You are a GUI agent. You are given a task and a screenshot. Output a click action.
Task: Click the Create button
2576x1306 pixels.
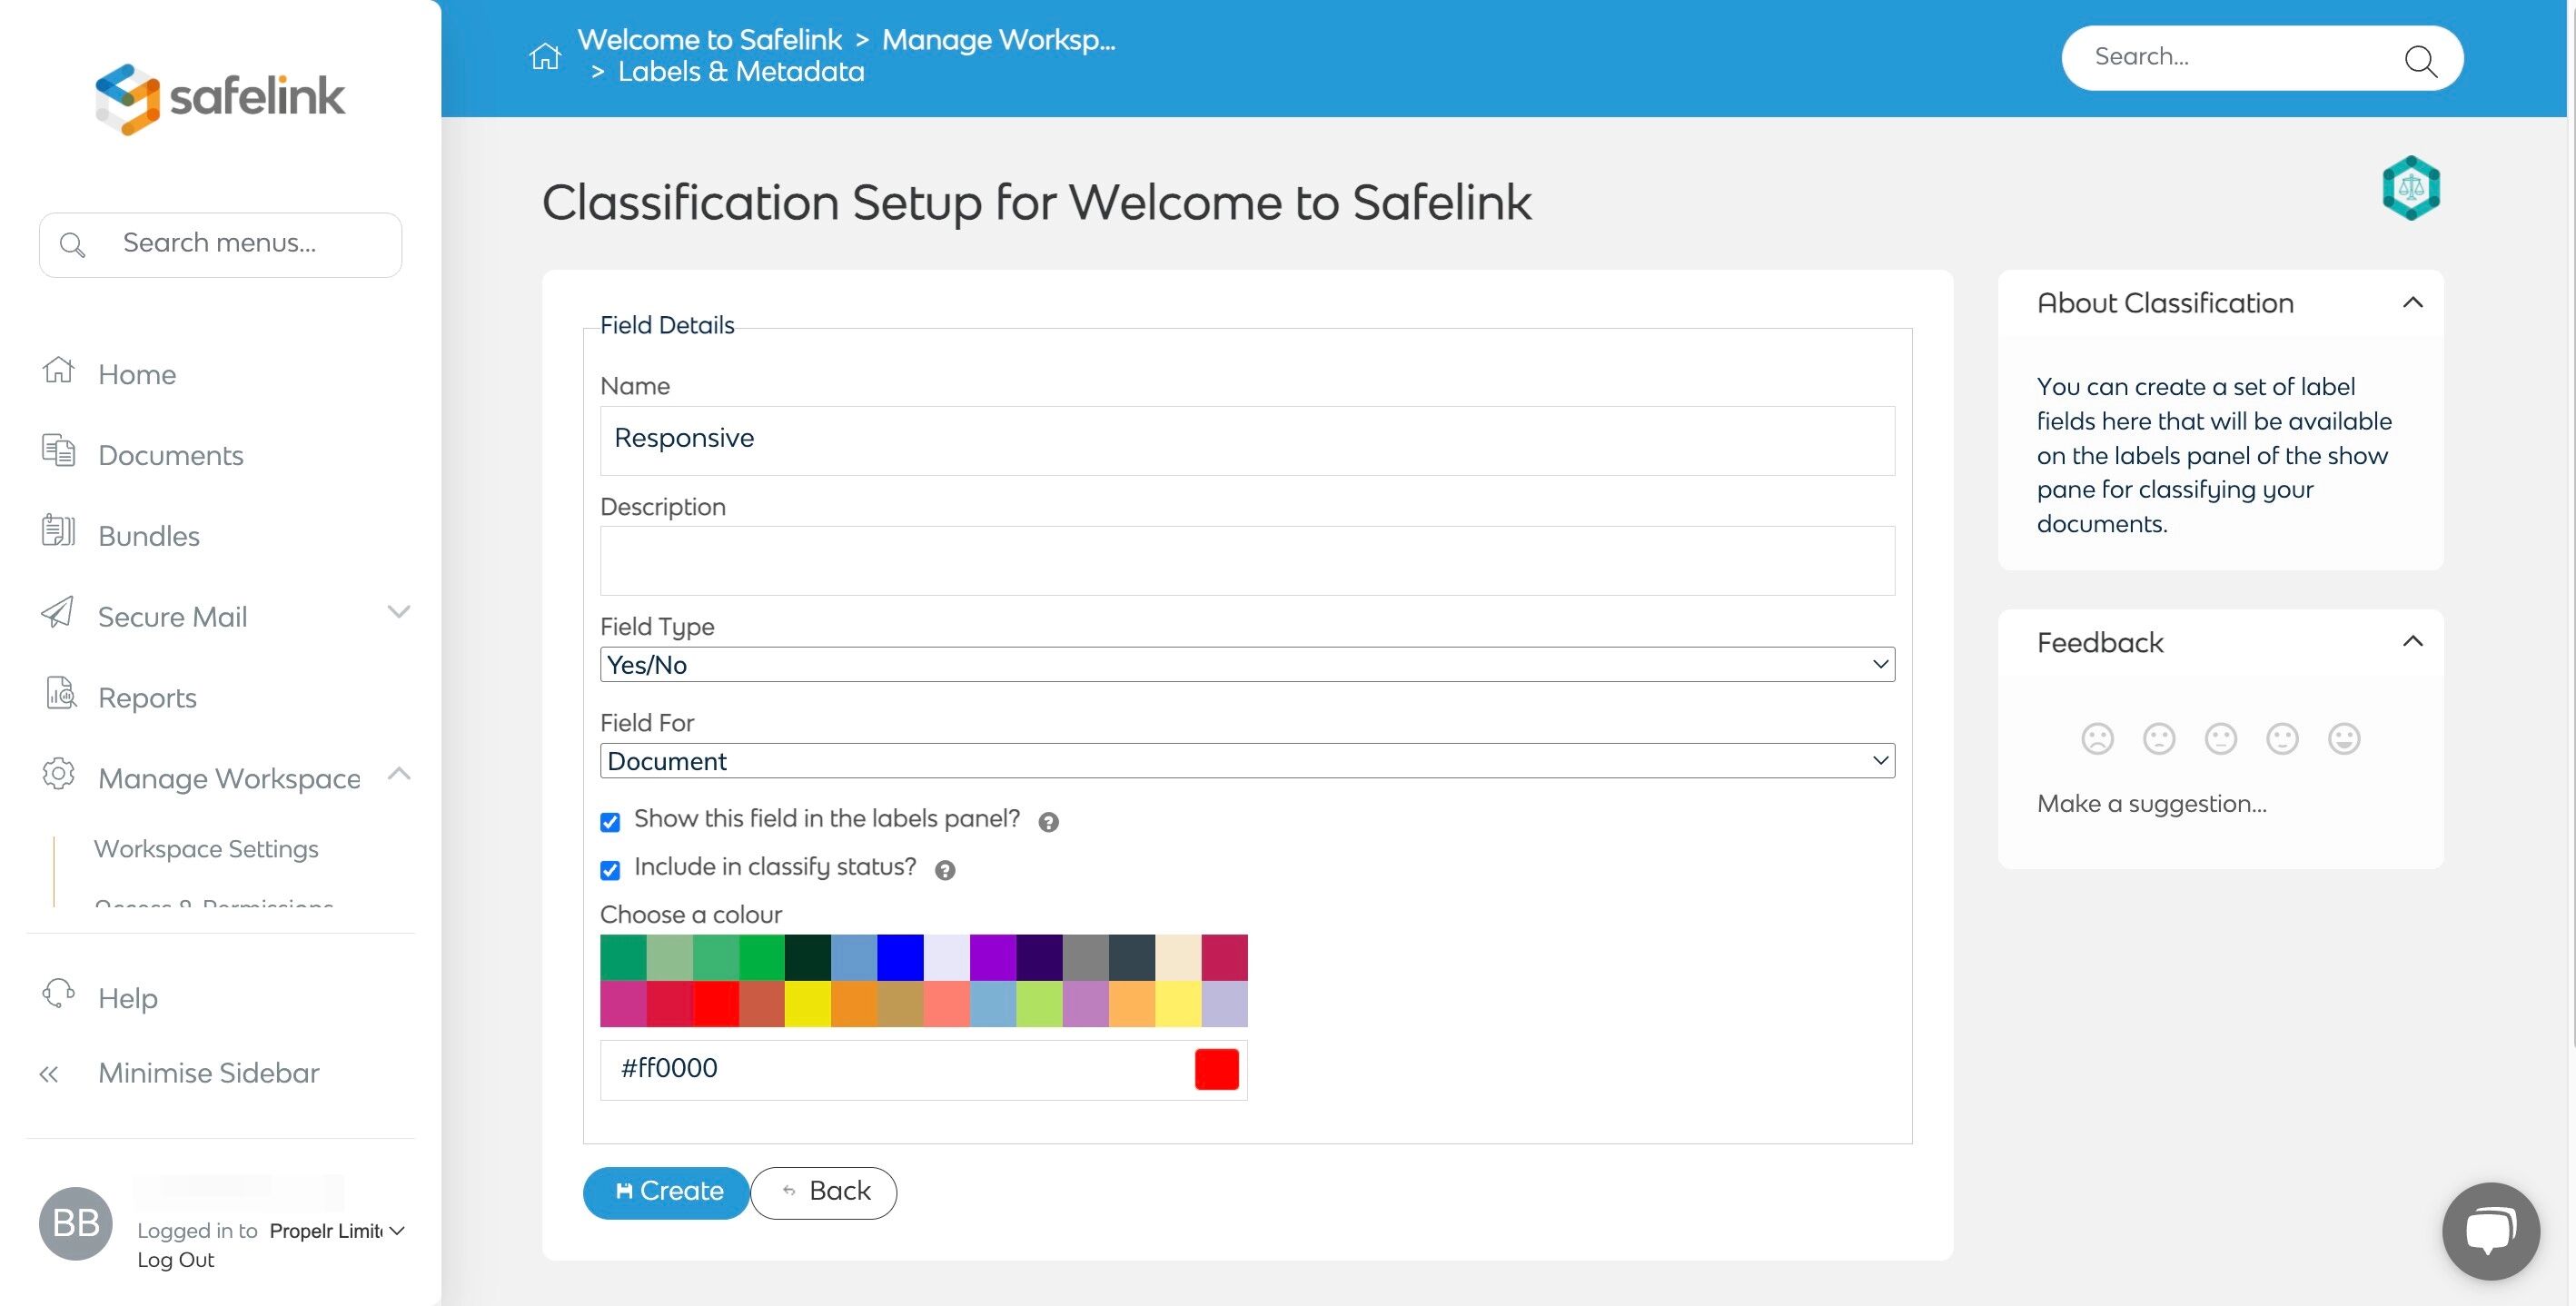(x=666, y=1192)
